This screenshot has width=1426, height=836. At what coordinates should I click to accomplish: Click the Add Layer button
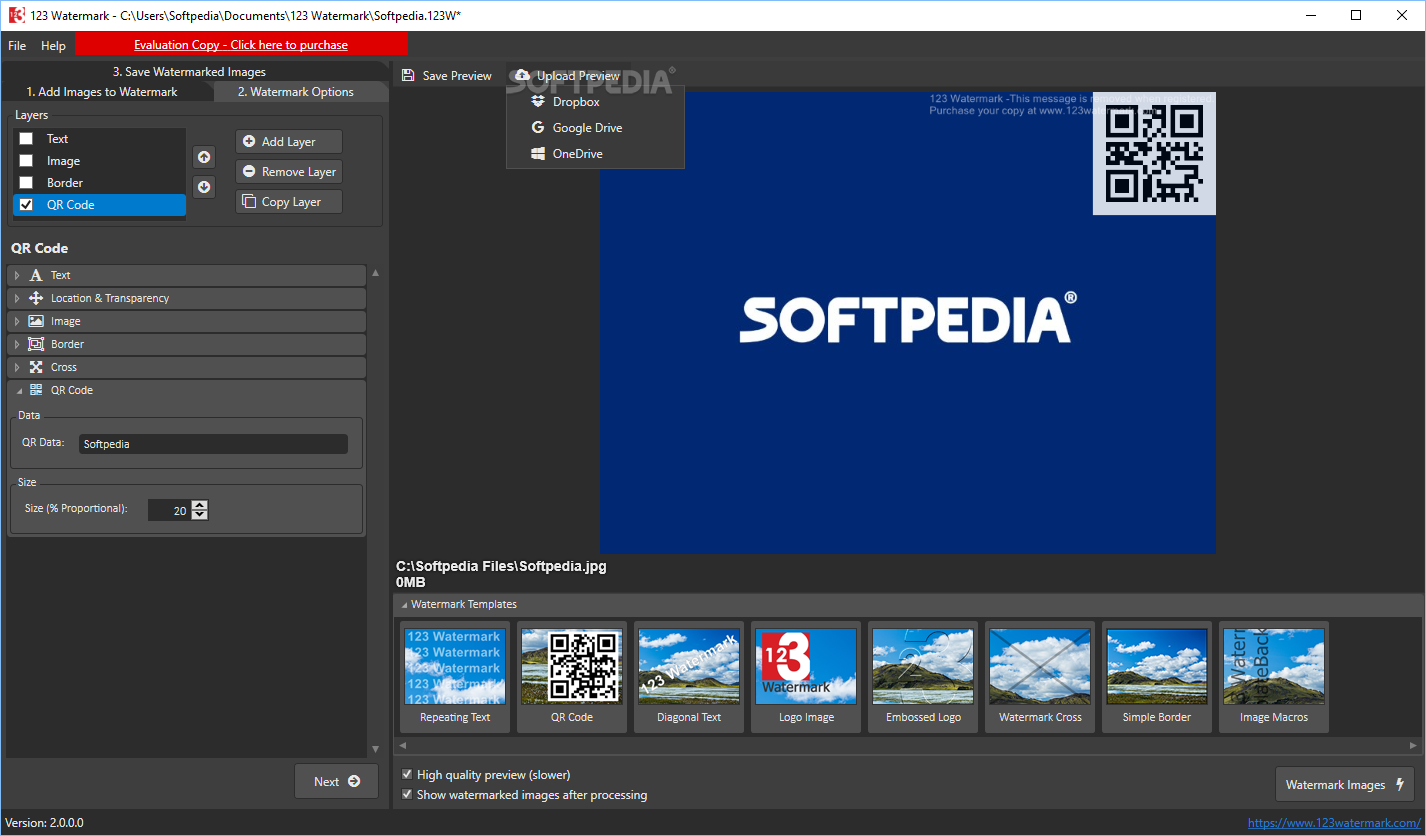tap(289, 142)
